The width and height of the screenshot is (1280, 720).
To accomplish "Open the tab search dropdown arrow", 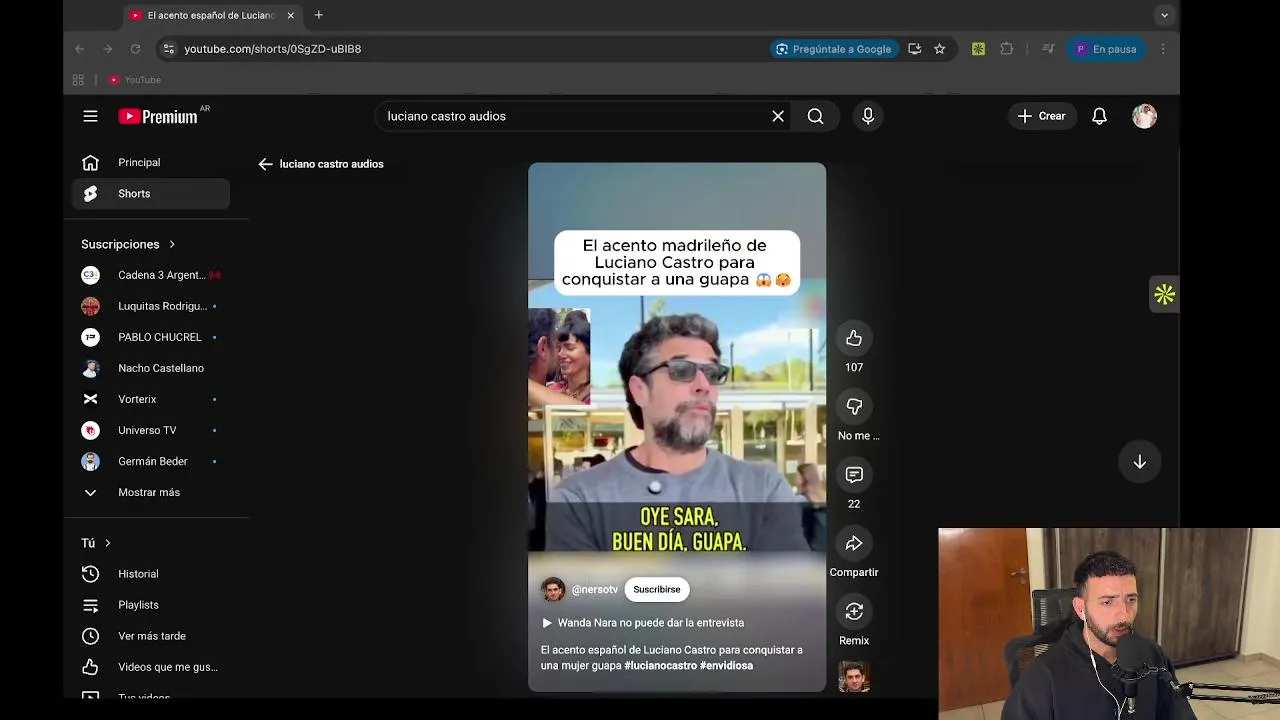I will pyautogui.click(x=1164, y=15).
